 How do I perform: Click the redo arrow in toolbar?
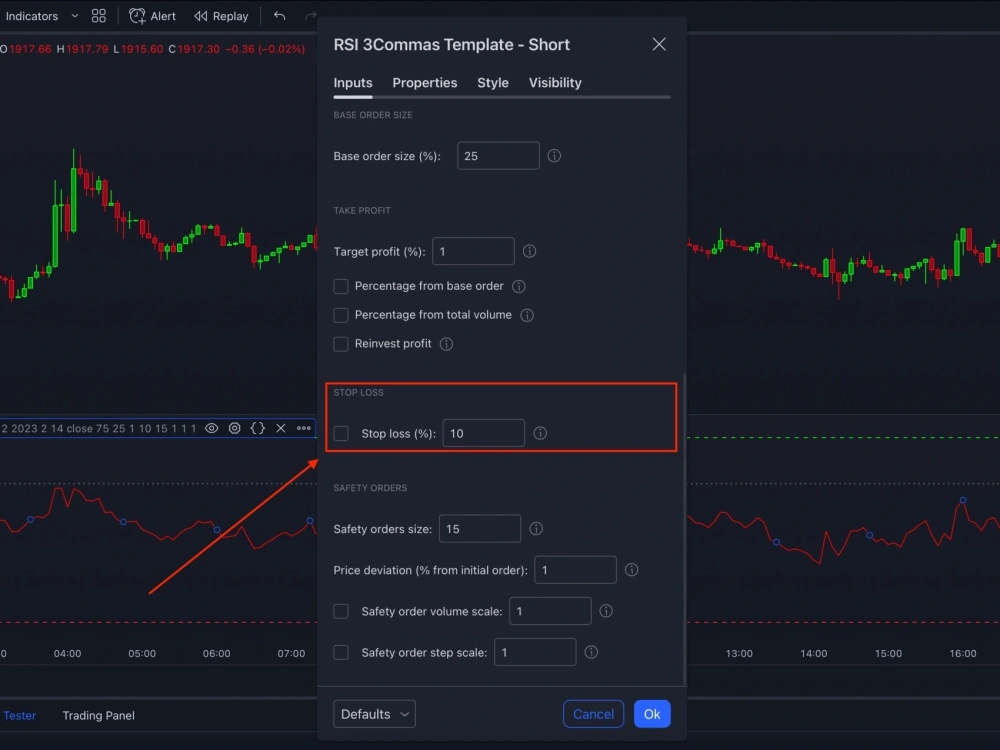point(310,15)
